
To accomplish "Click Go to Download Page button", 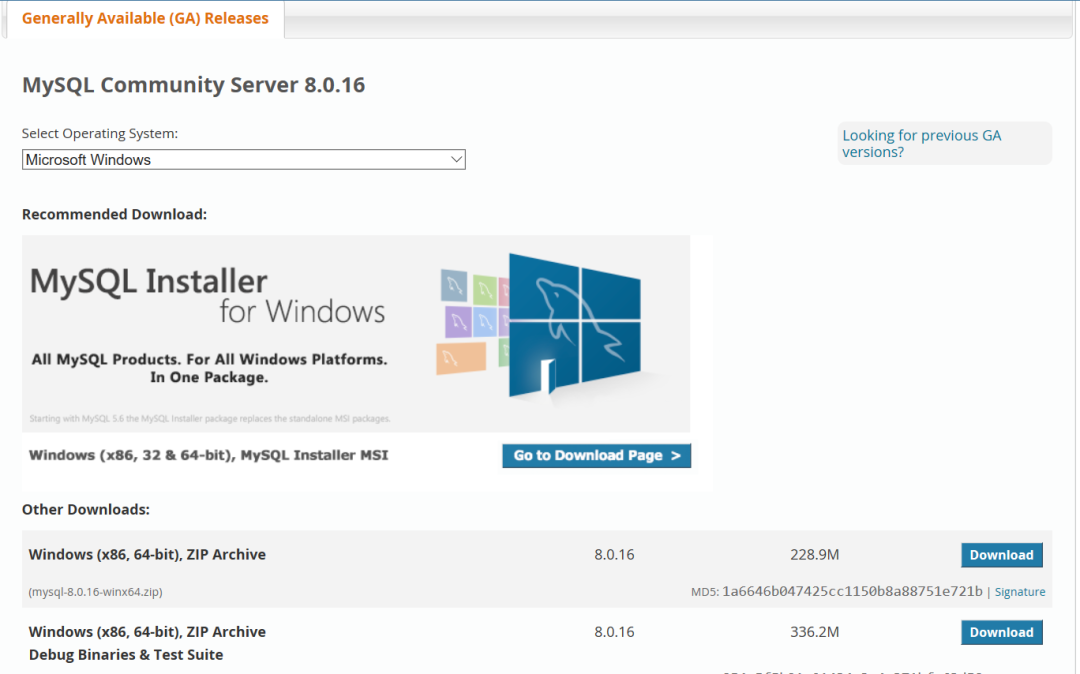I will [596, 456].
